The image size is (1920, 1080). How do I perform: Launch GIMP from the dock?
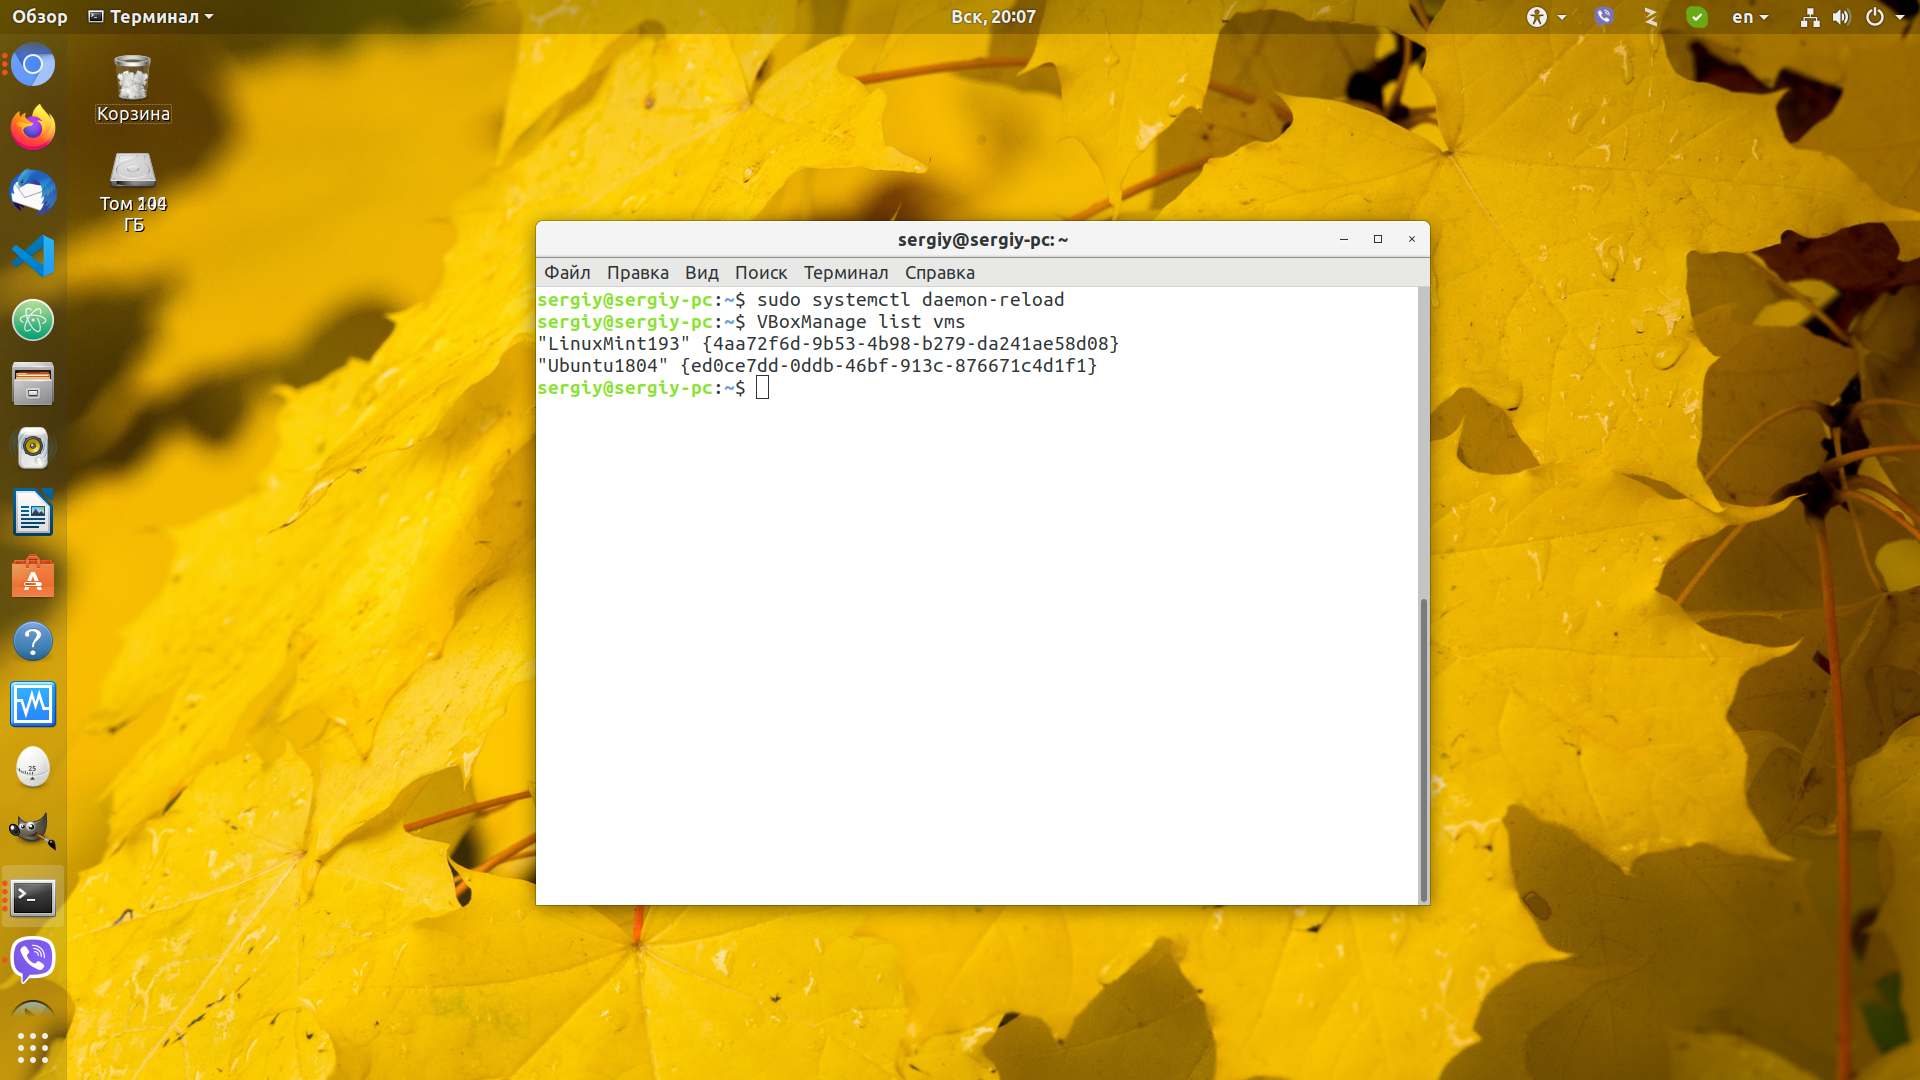(33, 832)
